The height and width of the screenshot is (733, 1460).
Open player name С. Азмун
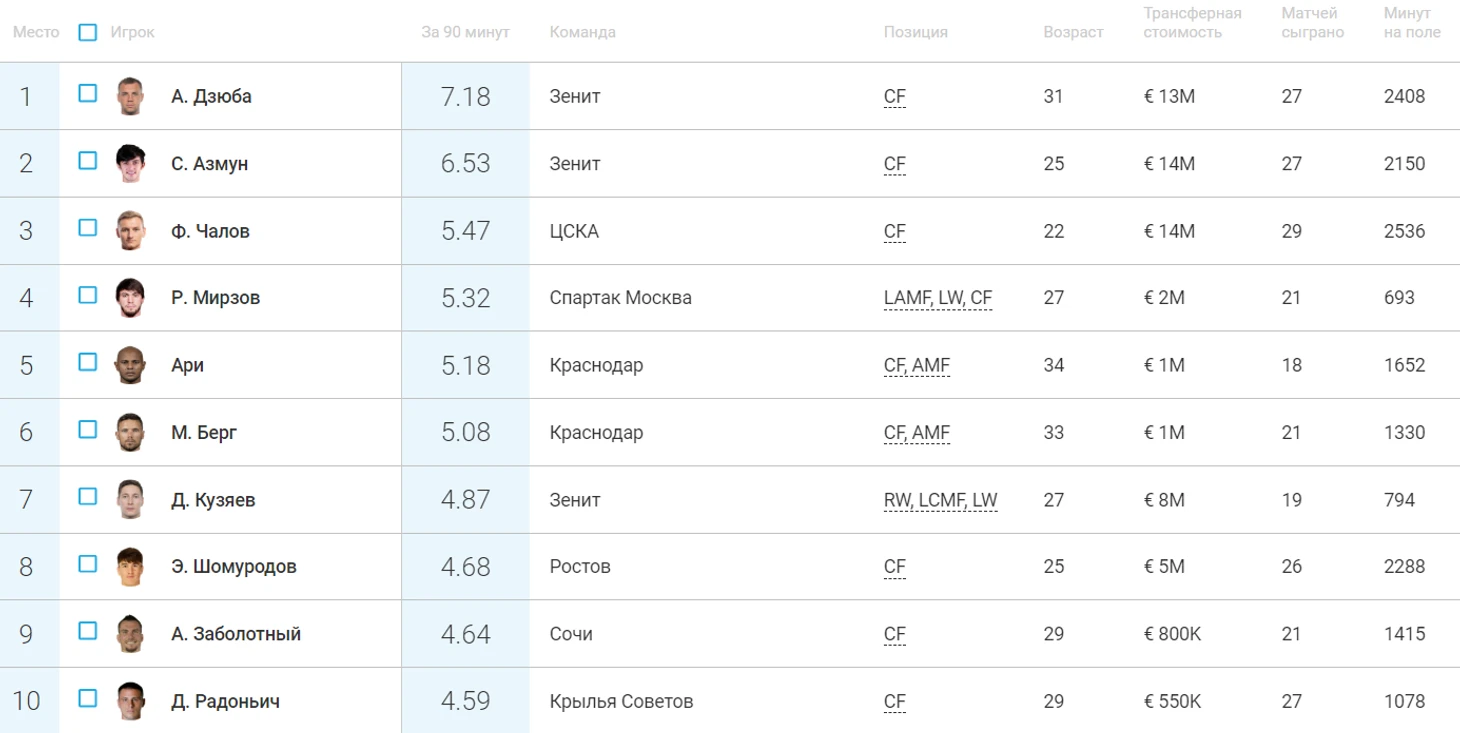point(209,164)
